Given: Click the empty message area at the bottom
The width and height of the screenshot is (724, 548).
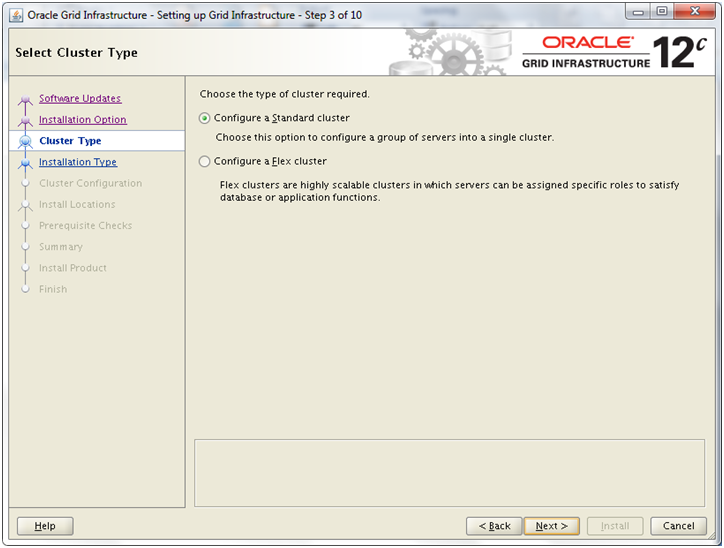Looking at the screenshot, I should coord(449,473).
